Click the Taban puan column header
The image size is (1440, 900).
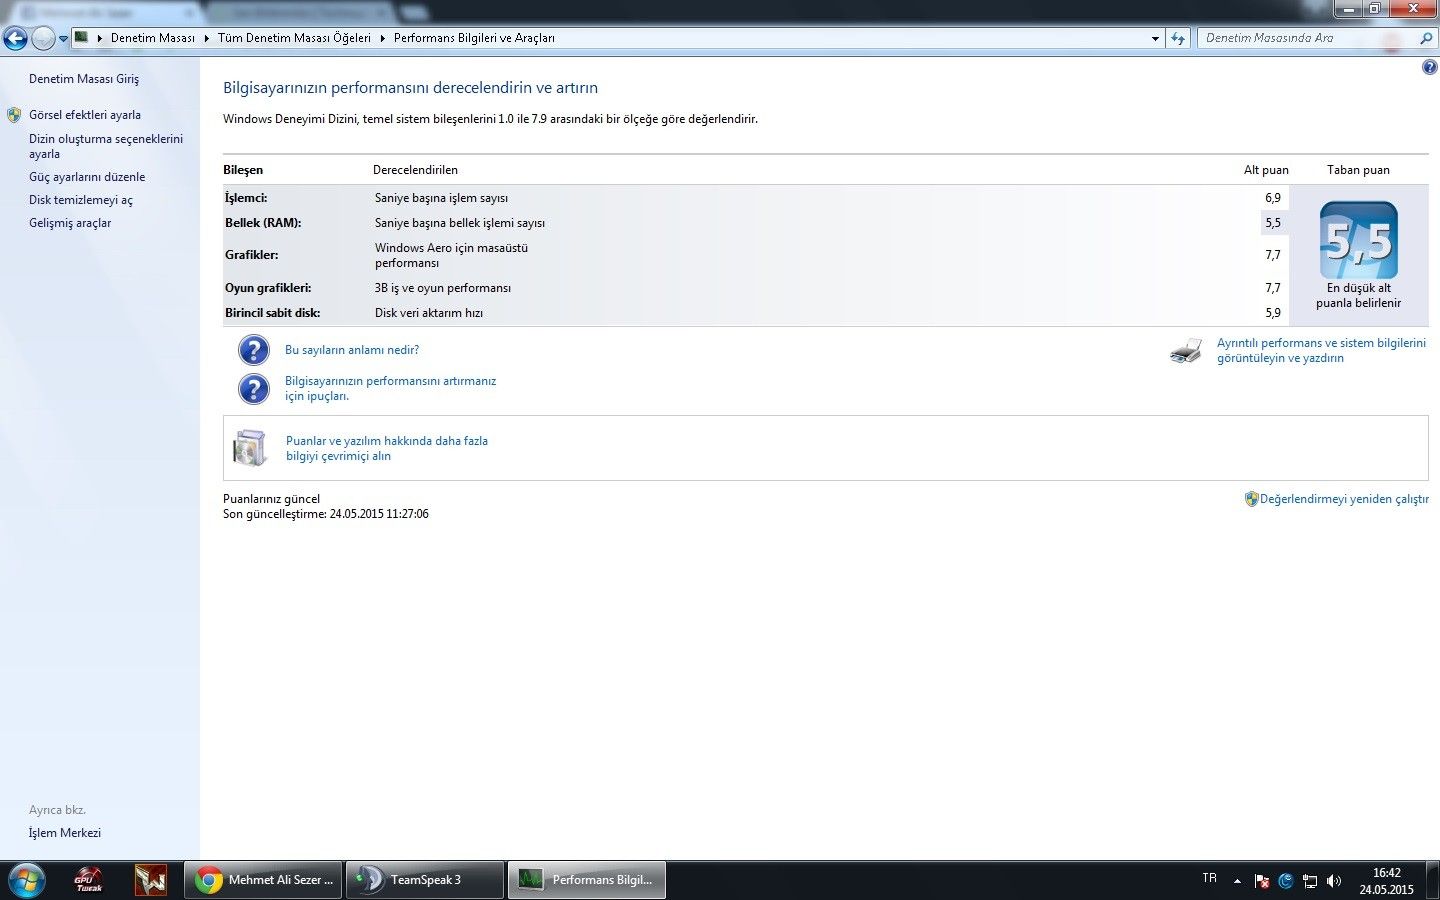[1358, 170]
